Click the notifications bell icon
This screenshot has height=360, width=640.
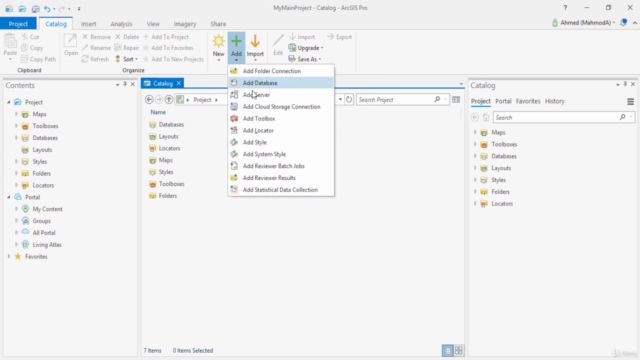click(623, 23)
